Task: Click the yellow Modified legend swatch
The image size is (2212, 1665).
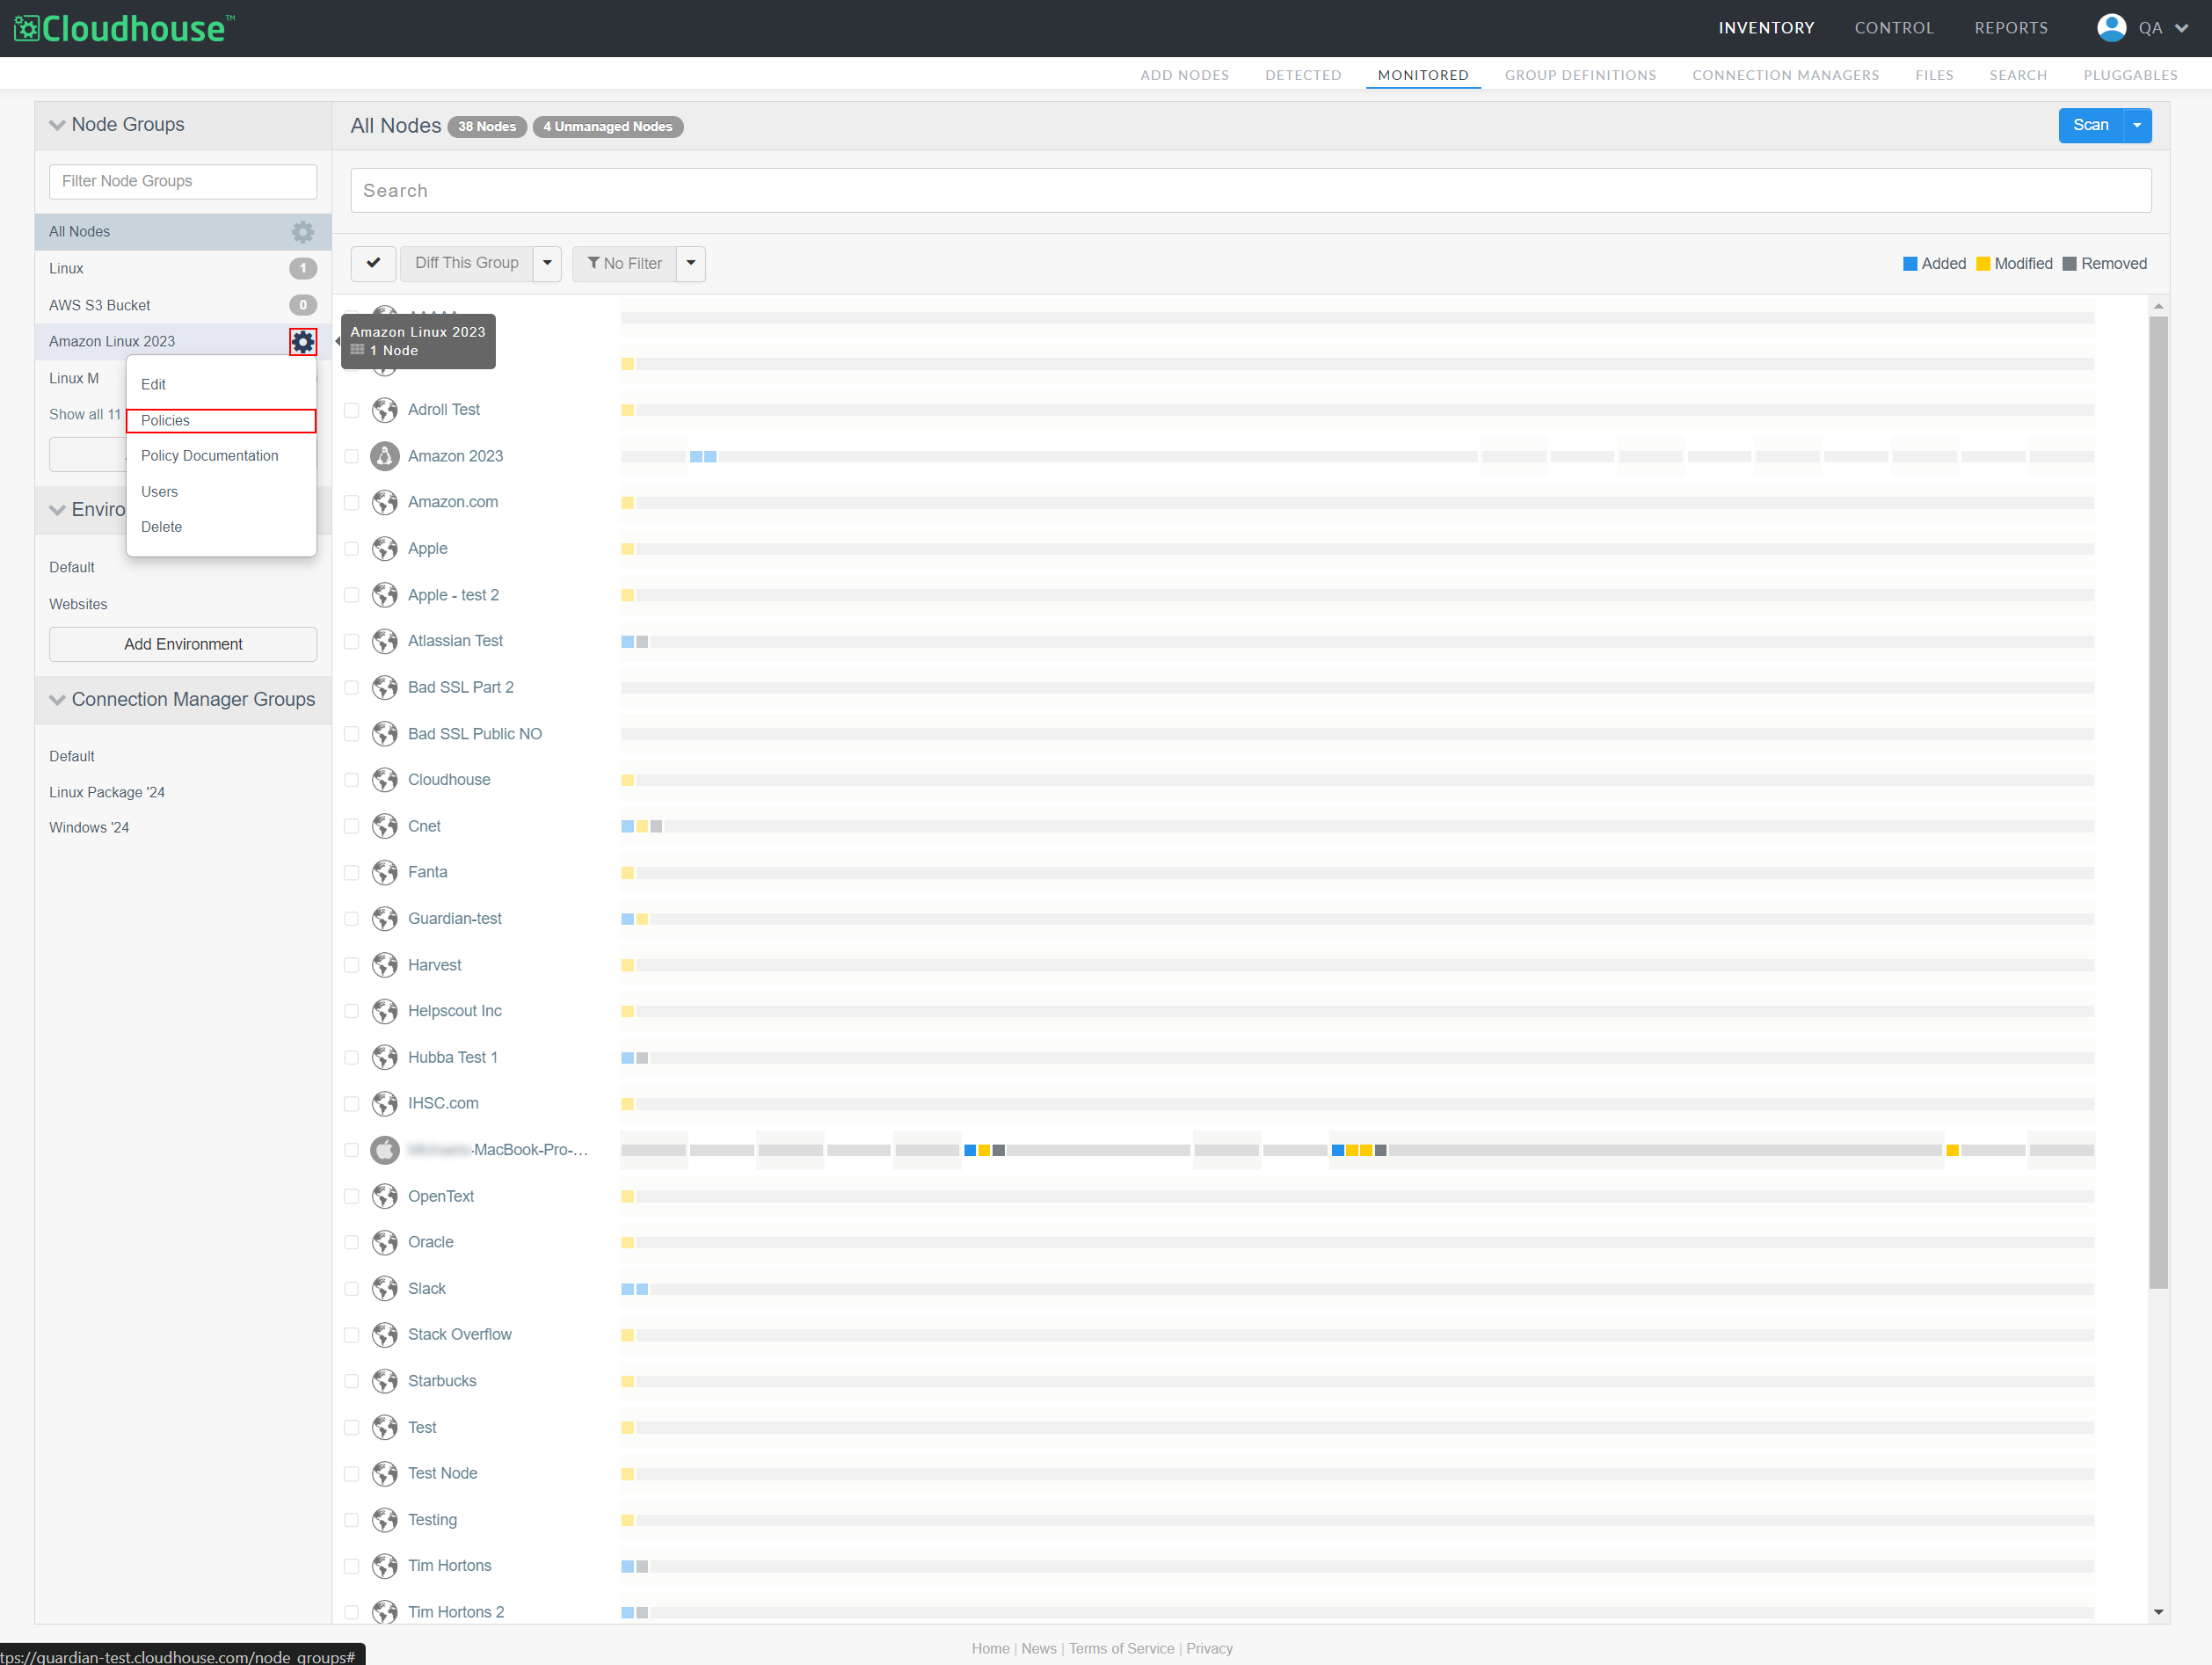Action: [x=1983, y=264]
